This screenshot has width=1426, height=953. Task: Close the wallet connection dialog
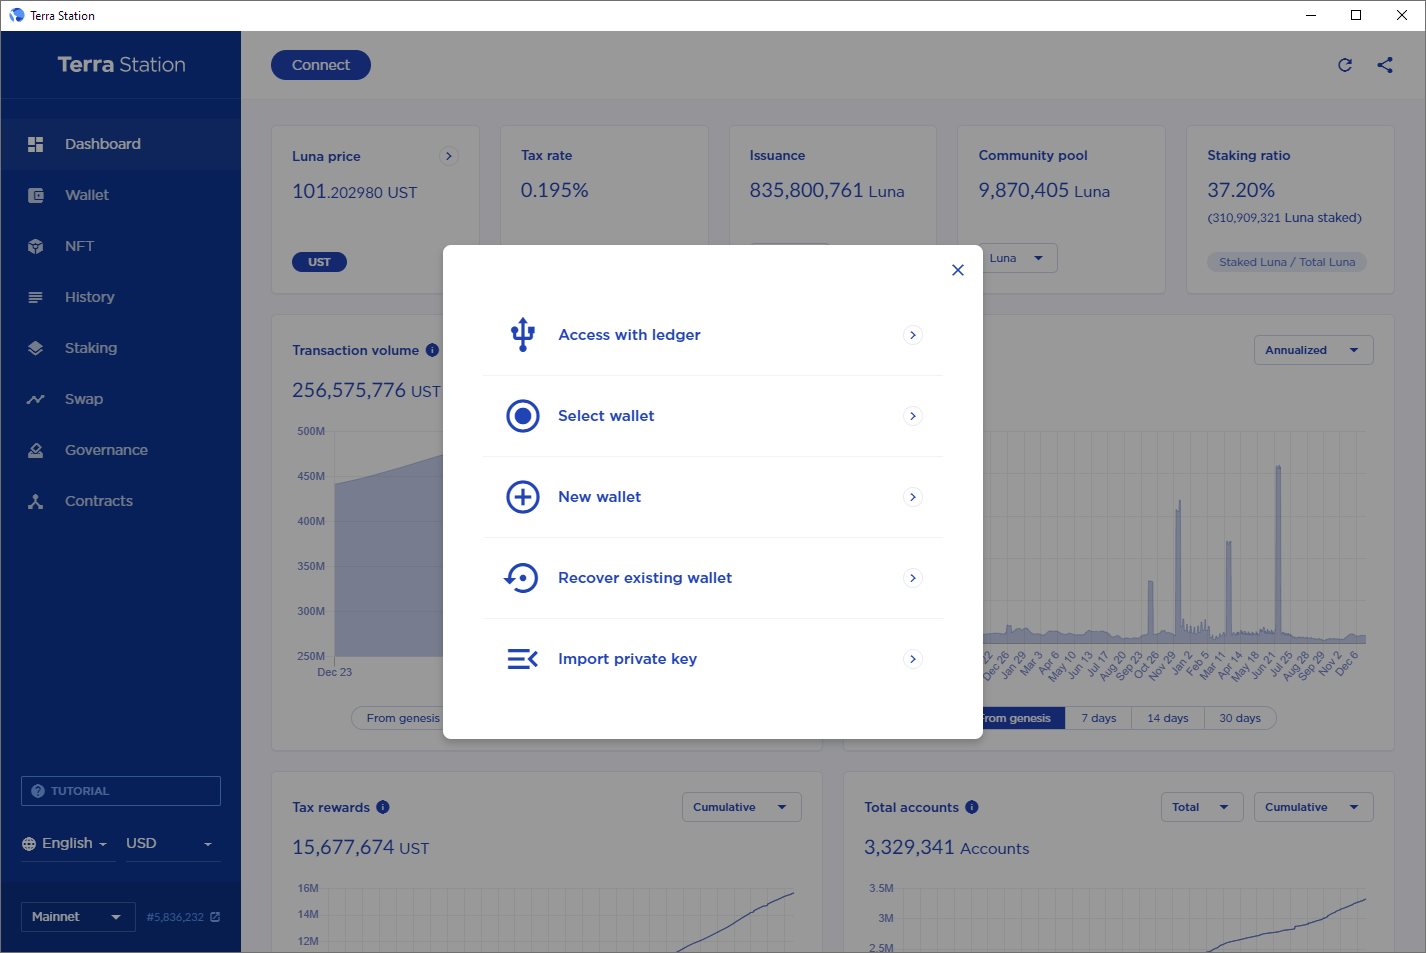coord(957,270)
